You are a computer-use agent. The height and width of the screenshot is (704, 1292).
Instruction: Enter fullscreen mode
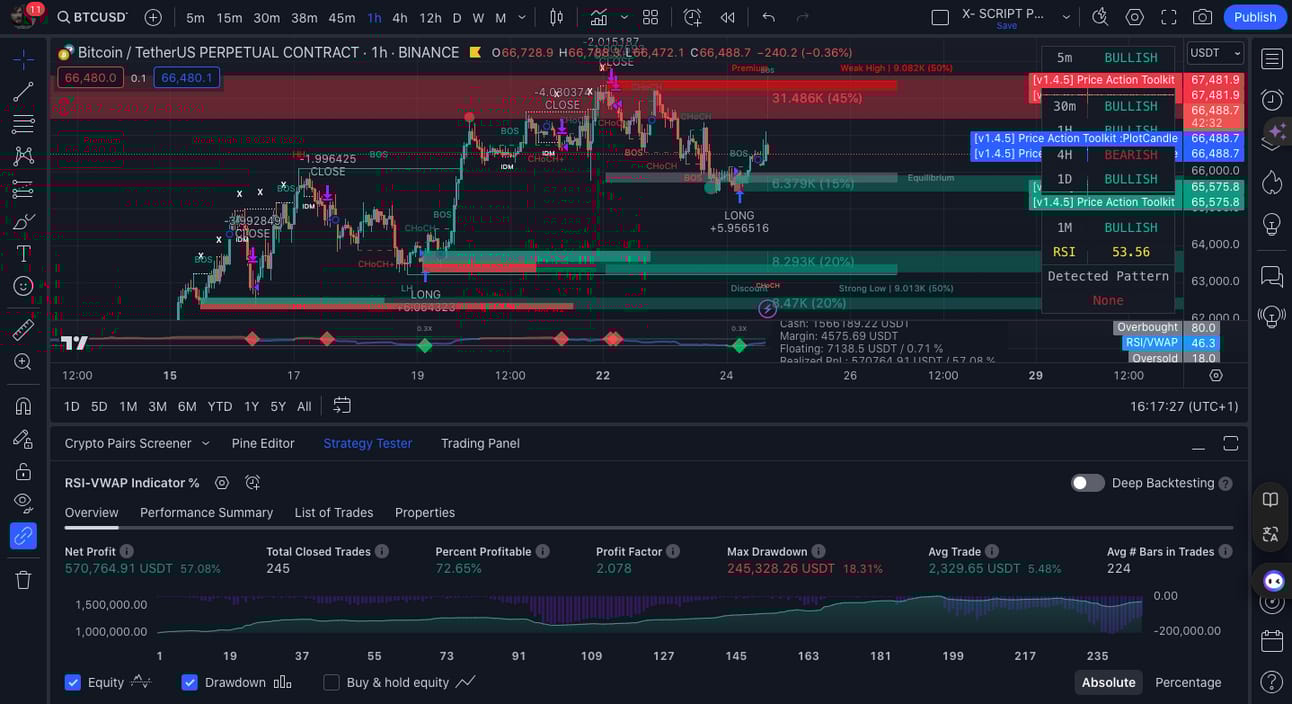[1168, 17]
